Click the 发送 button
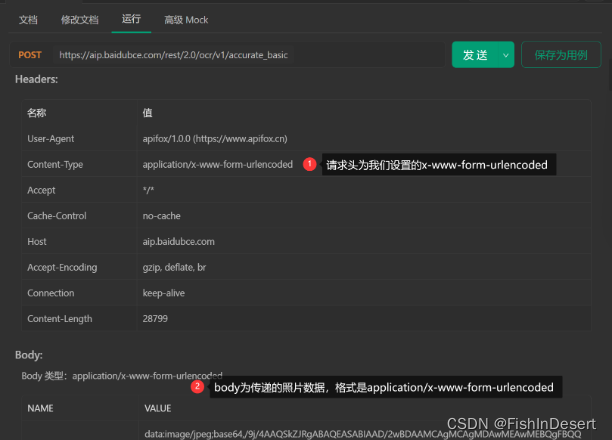Viewport: 612px width, 440px height. [x=475, y=55]
